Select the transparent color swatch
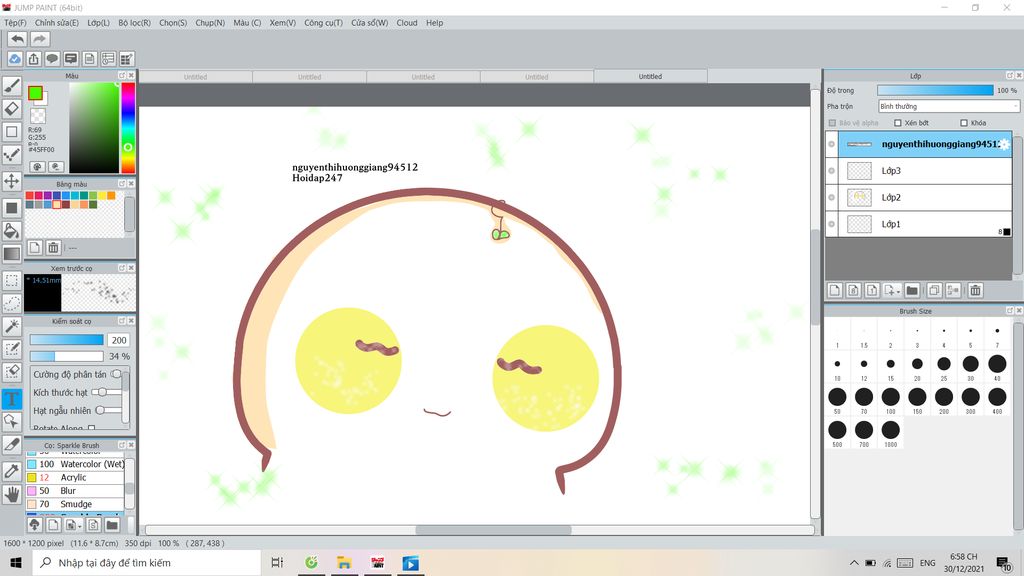The image size is (1024, 576). point(38,116)
